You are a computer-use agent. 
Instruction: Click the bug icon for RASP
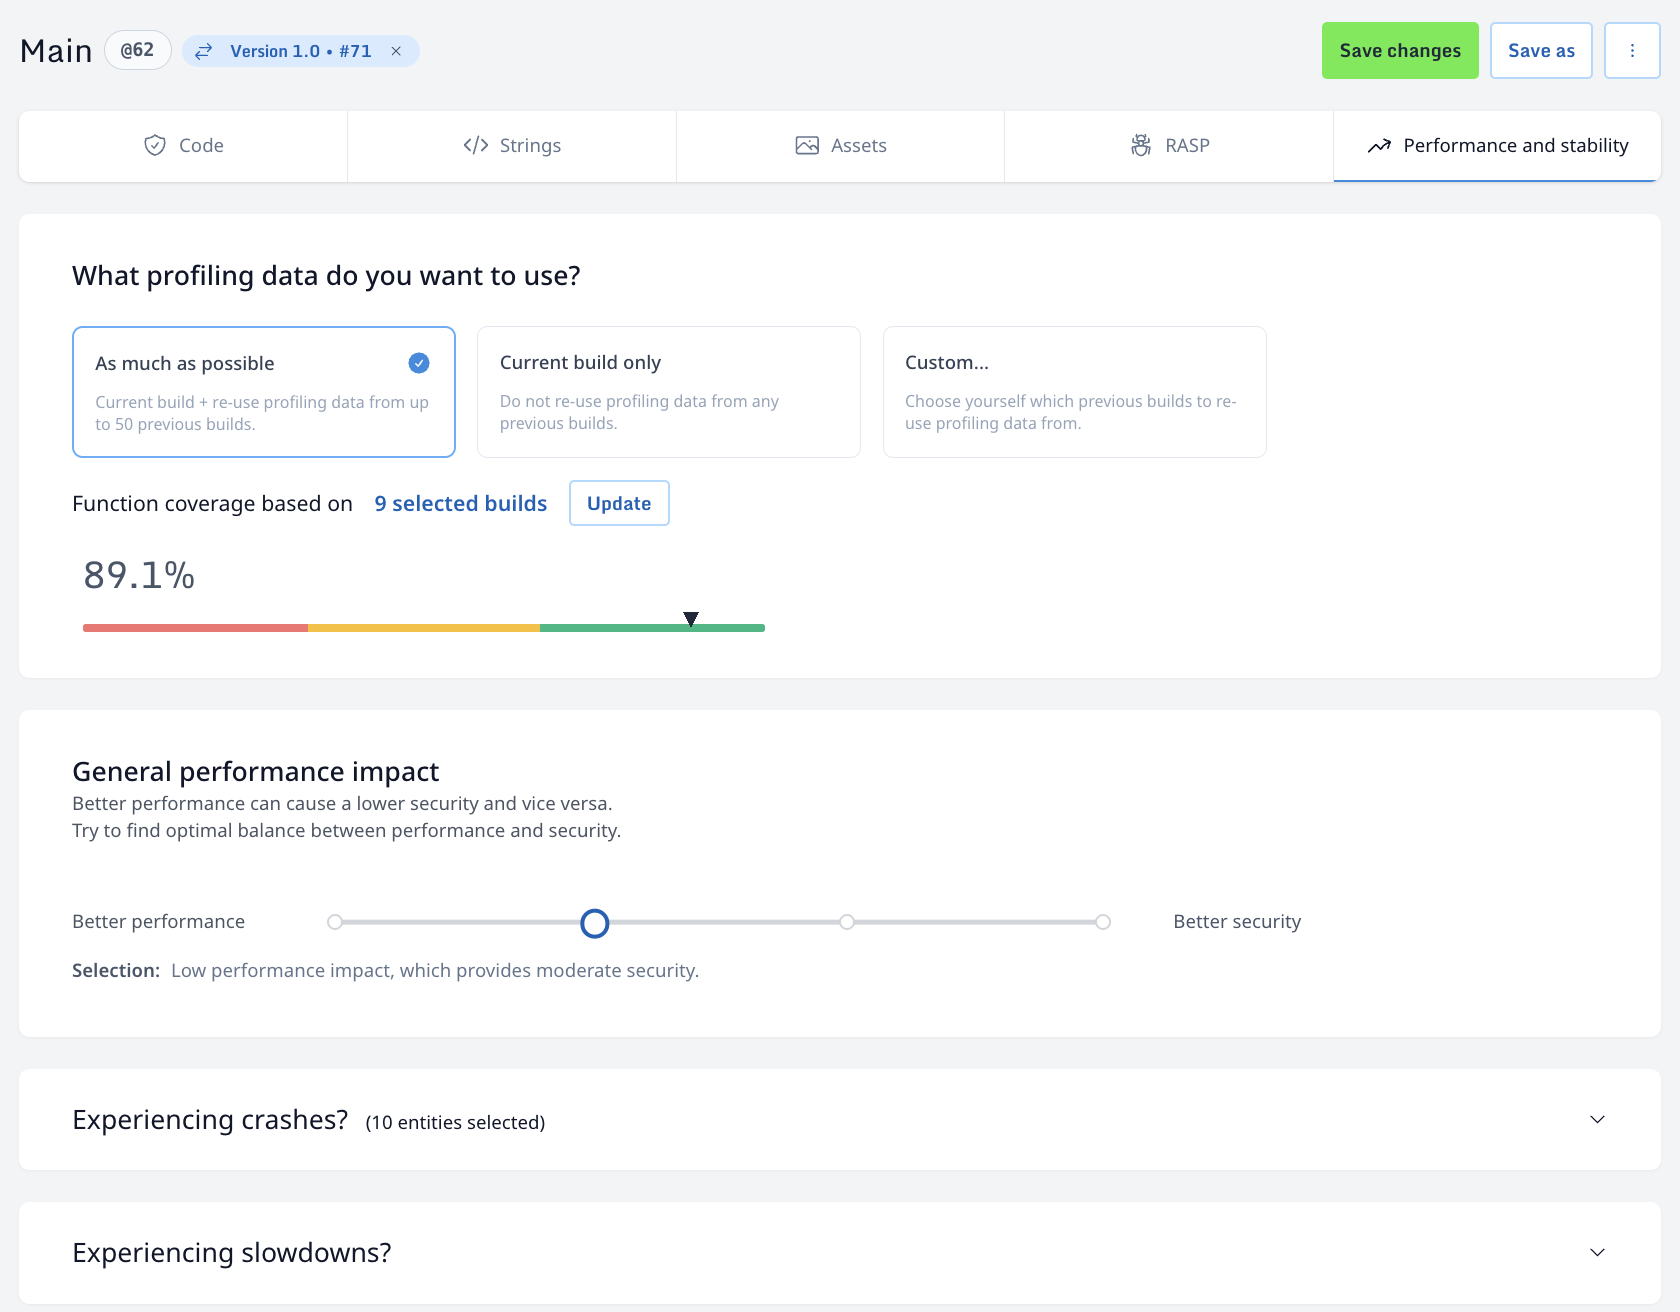(x=1141, y=146)
